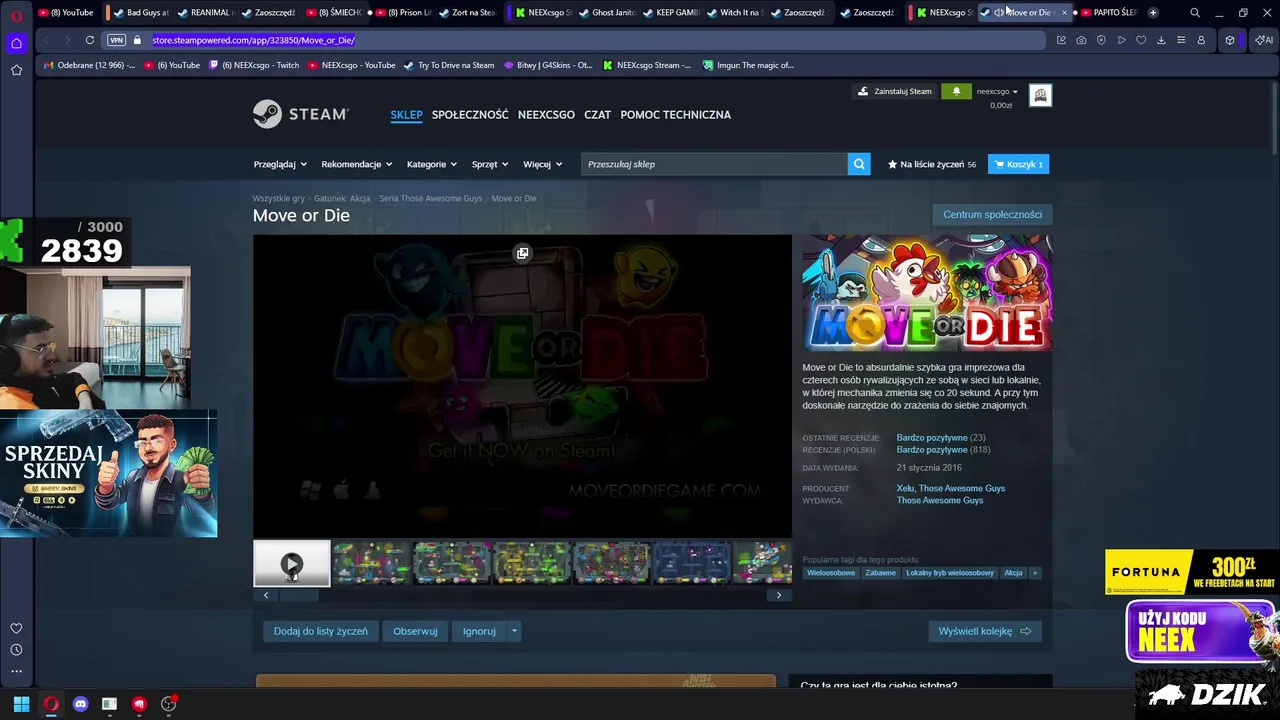
Task: Click the media strip scroll handle
Action: click(298, 595)
